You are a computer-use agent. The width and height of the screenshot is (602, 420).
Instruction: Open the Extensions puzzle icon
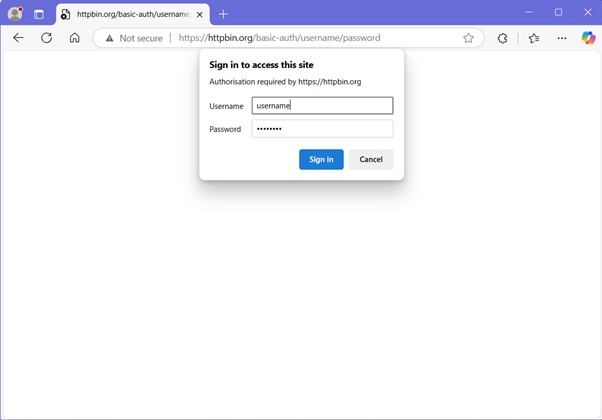(x=502, y=38)
